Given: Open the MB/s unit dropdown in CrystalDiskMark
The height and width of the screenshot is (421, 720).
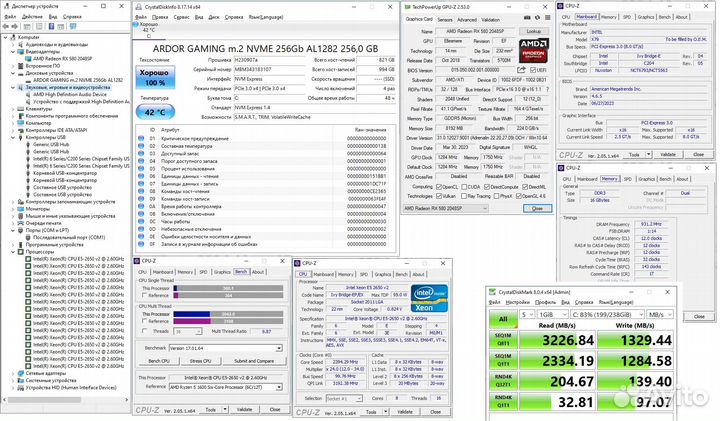Looking at the screenshot, I should [660, 314].
